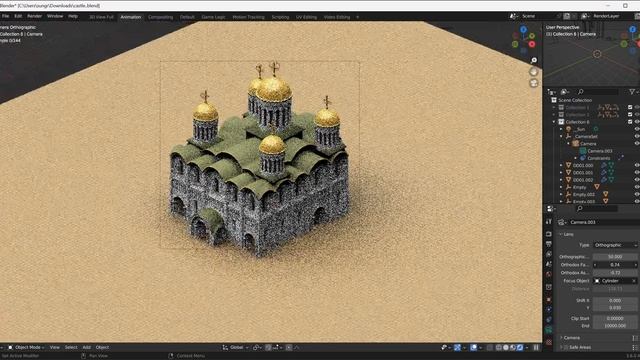Switch to the Motion Tracking workspace tab
The image size is (640, 360).
click(x=248, y=17)
